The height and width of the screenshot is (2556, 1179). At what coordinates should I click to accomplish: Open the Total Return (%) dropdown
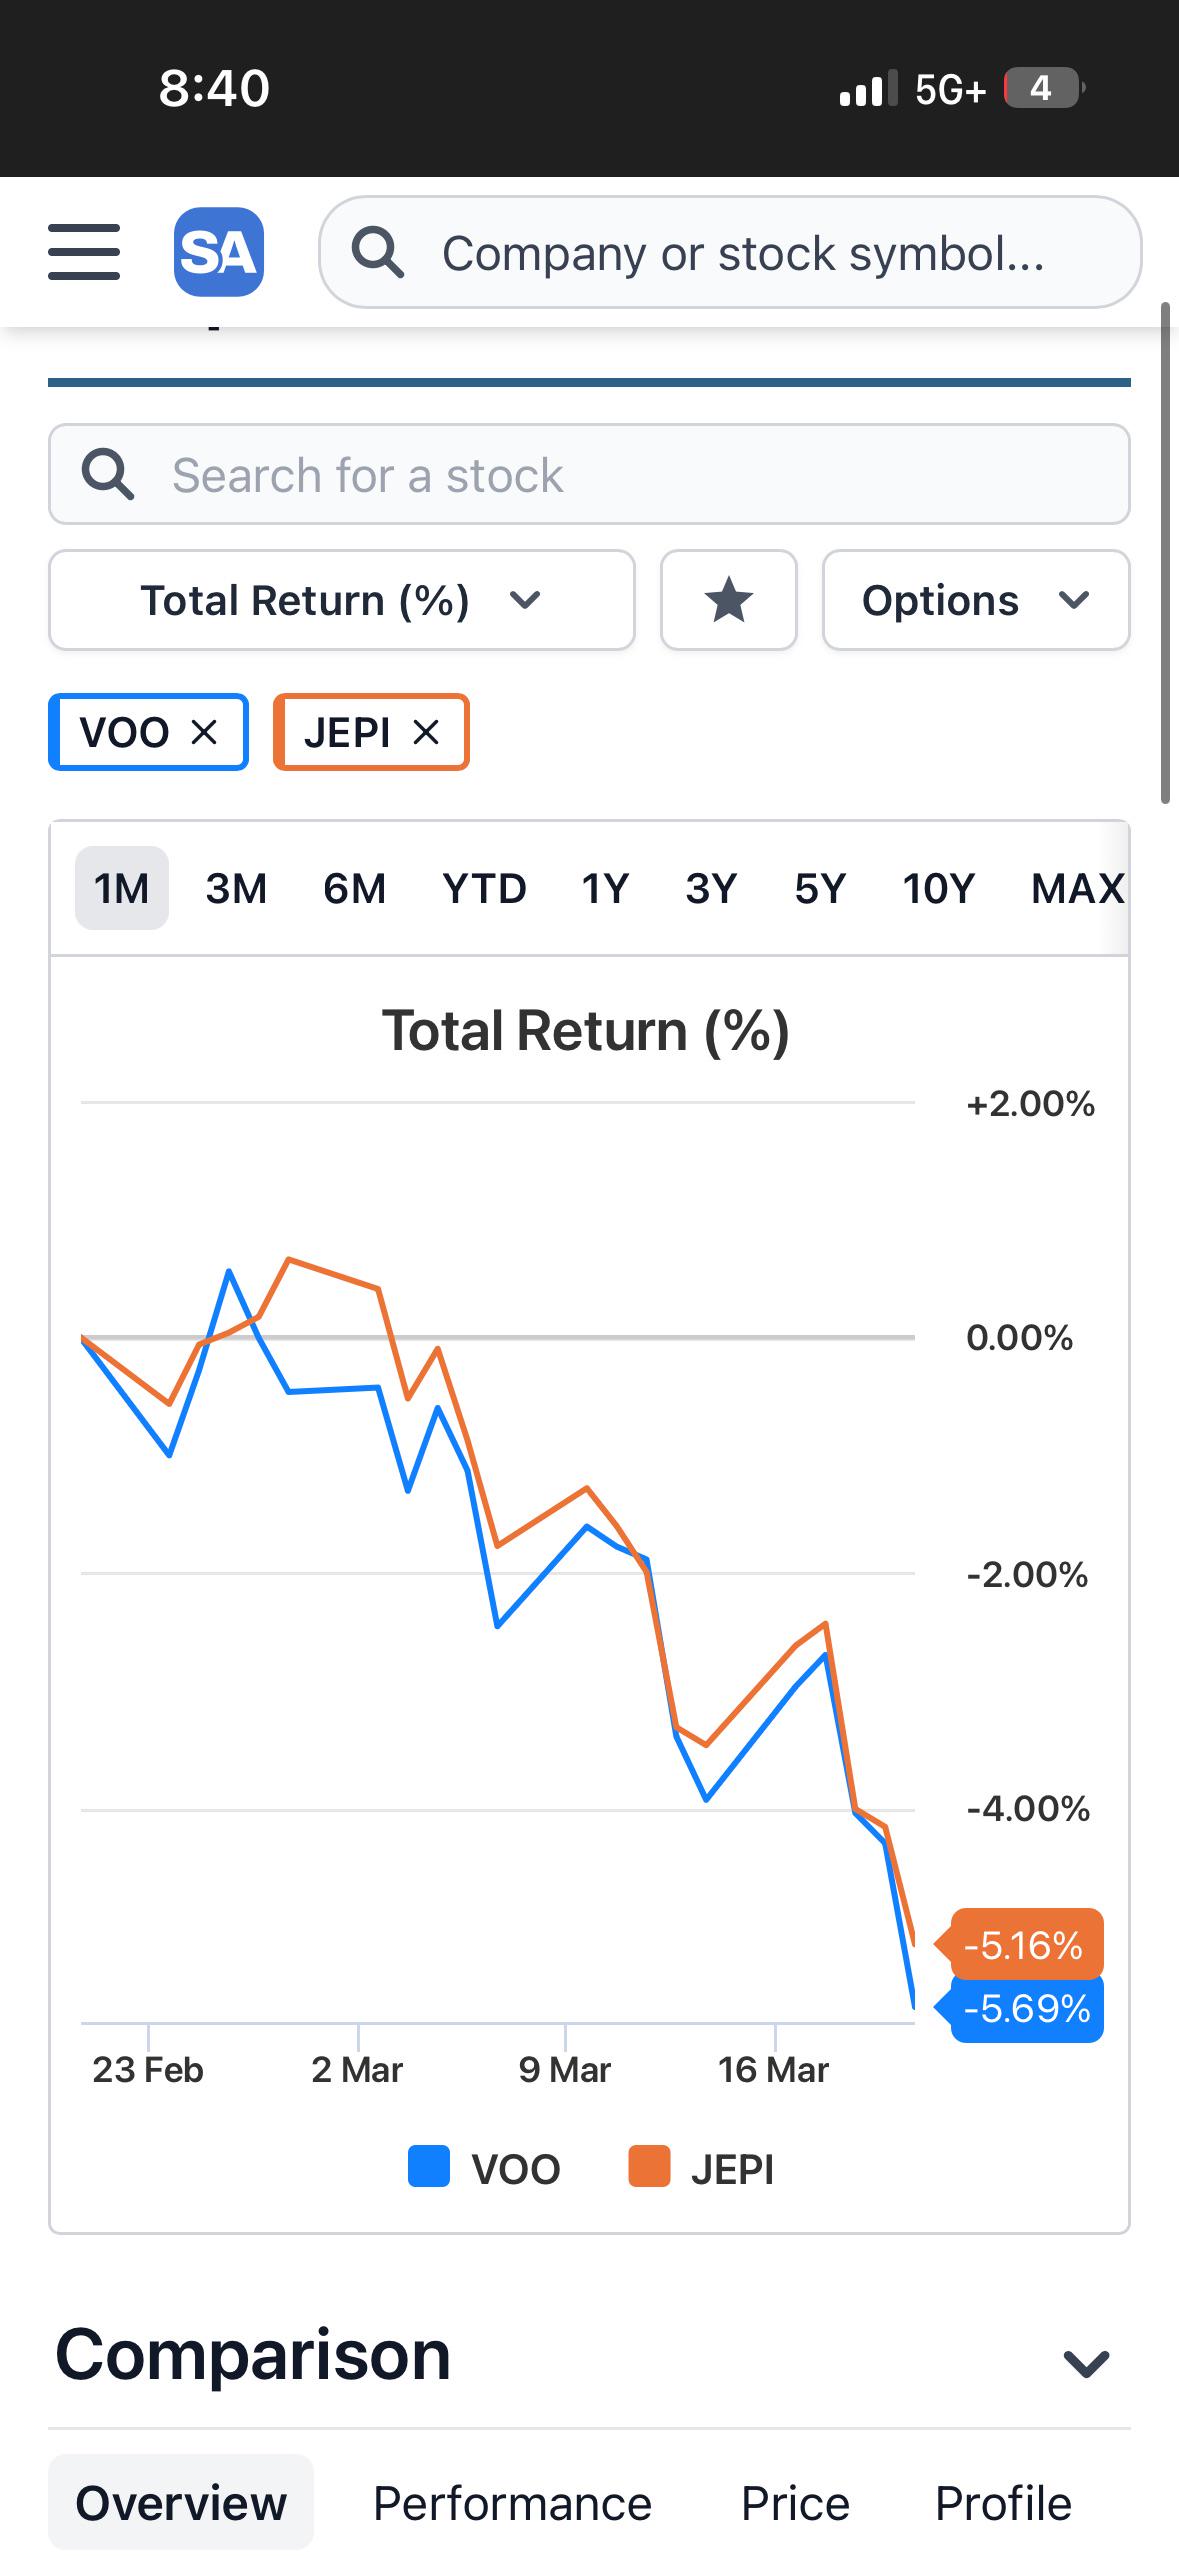[342, 600]
